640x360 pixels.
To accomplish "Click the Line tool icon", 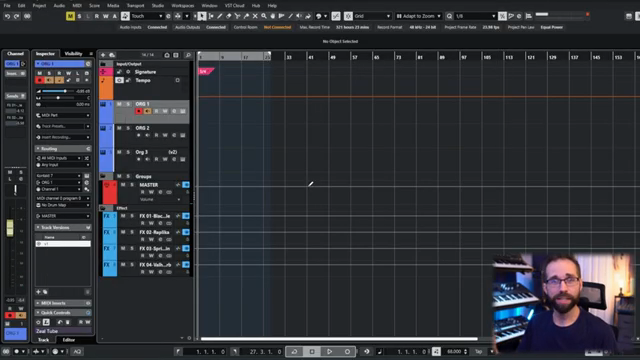I will [x=291, y=16].
